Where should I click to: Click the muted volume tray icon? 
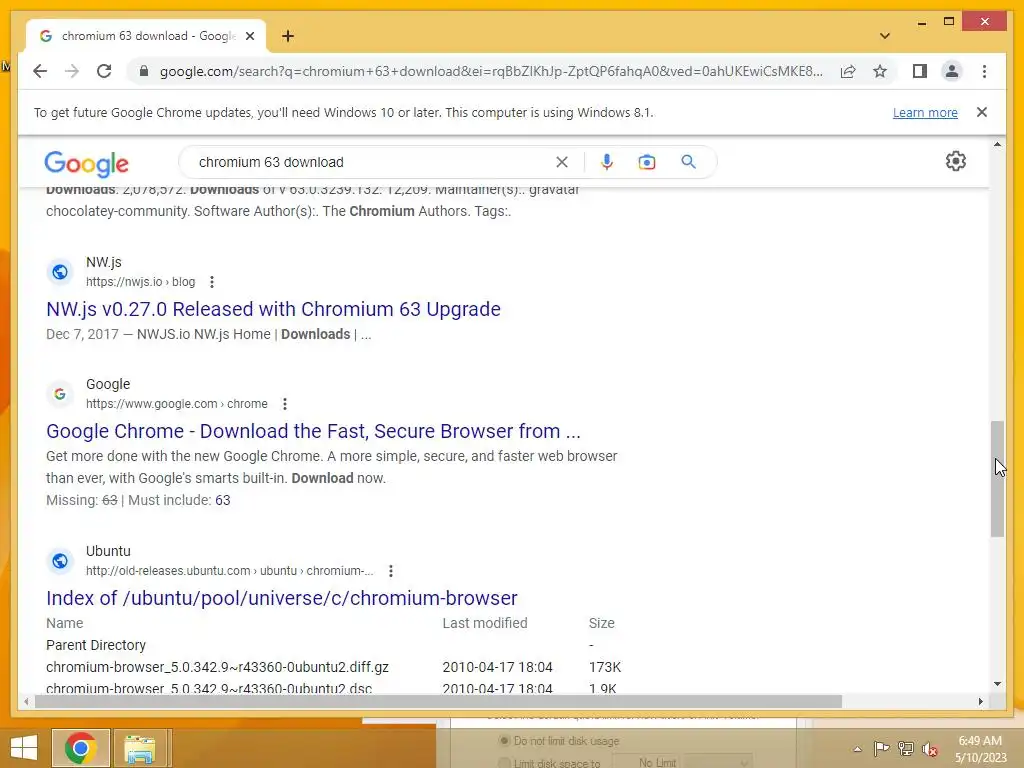(x=929, y=749)
